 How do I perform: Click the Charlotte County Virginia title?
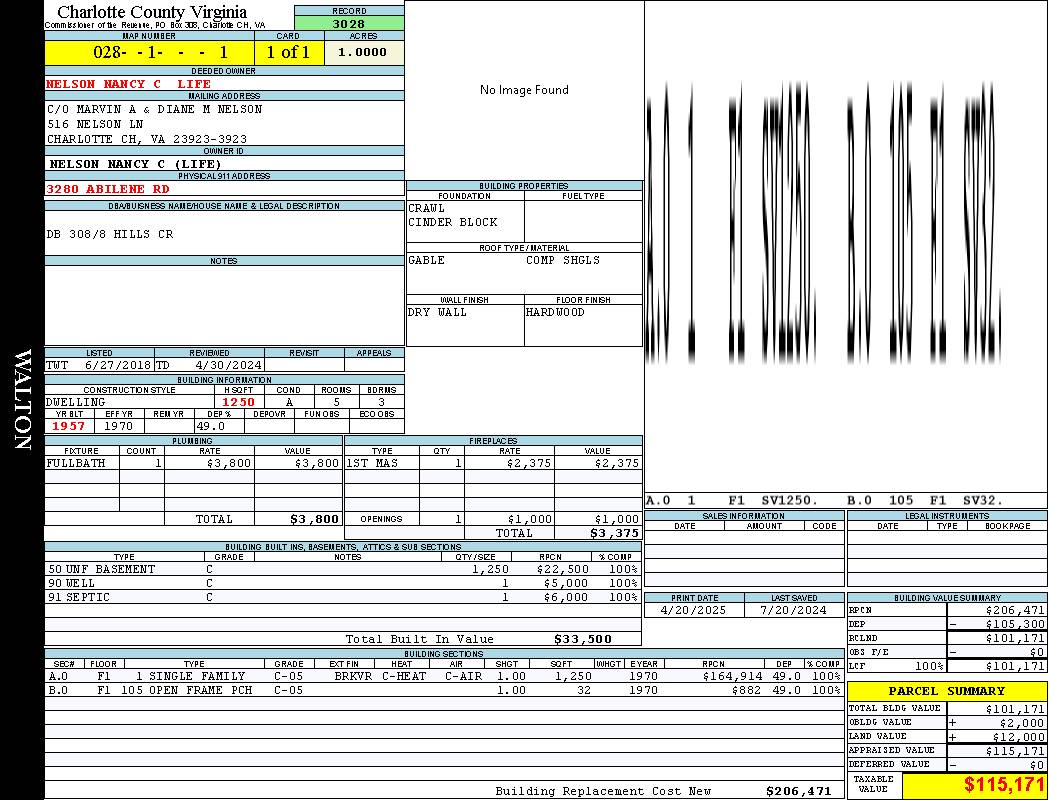click(x=152, y=12)
